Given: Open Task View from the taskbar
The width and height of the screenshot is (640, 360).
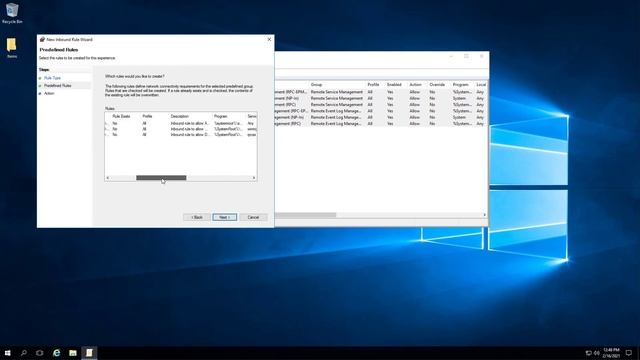Looking at the screenshot, I should tap(40, 353).
